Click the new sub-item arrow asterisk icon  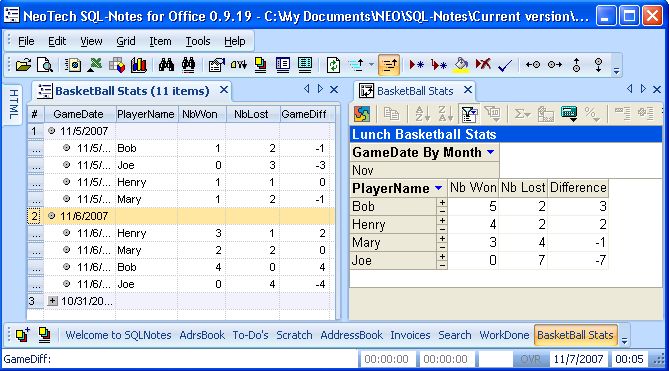pos(438,65)
